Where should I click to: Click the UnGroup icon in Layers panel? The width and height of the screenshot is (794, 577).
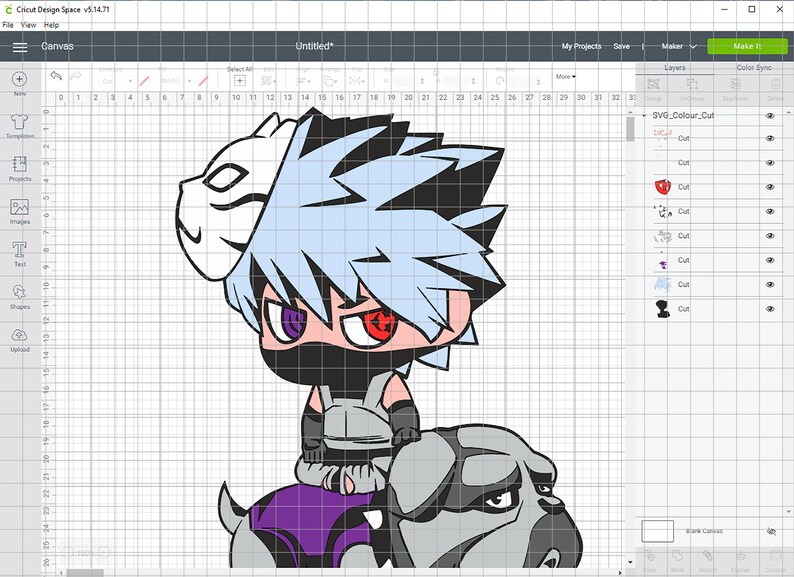692,84
